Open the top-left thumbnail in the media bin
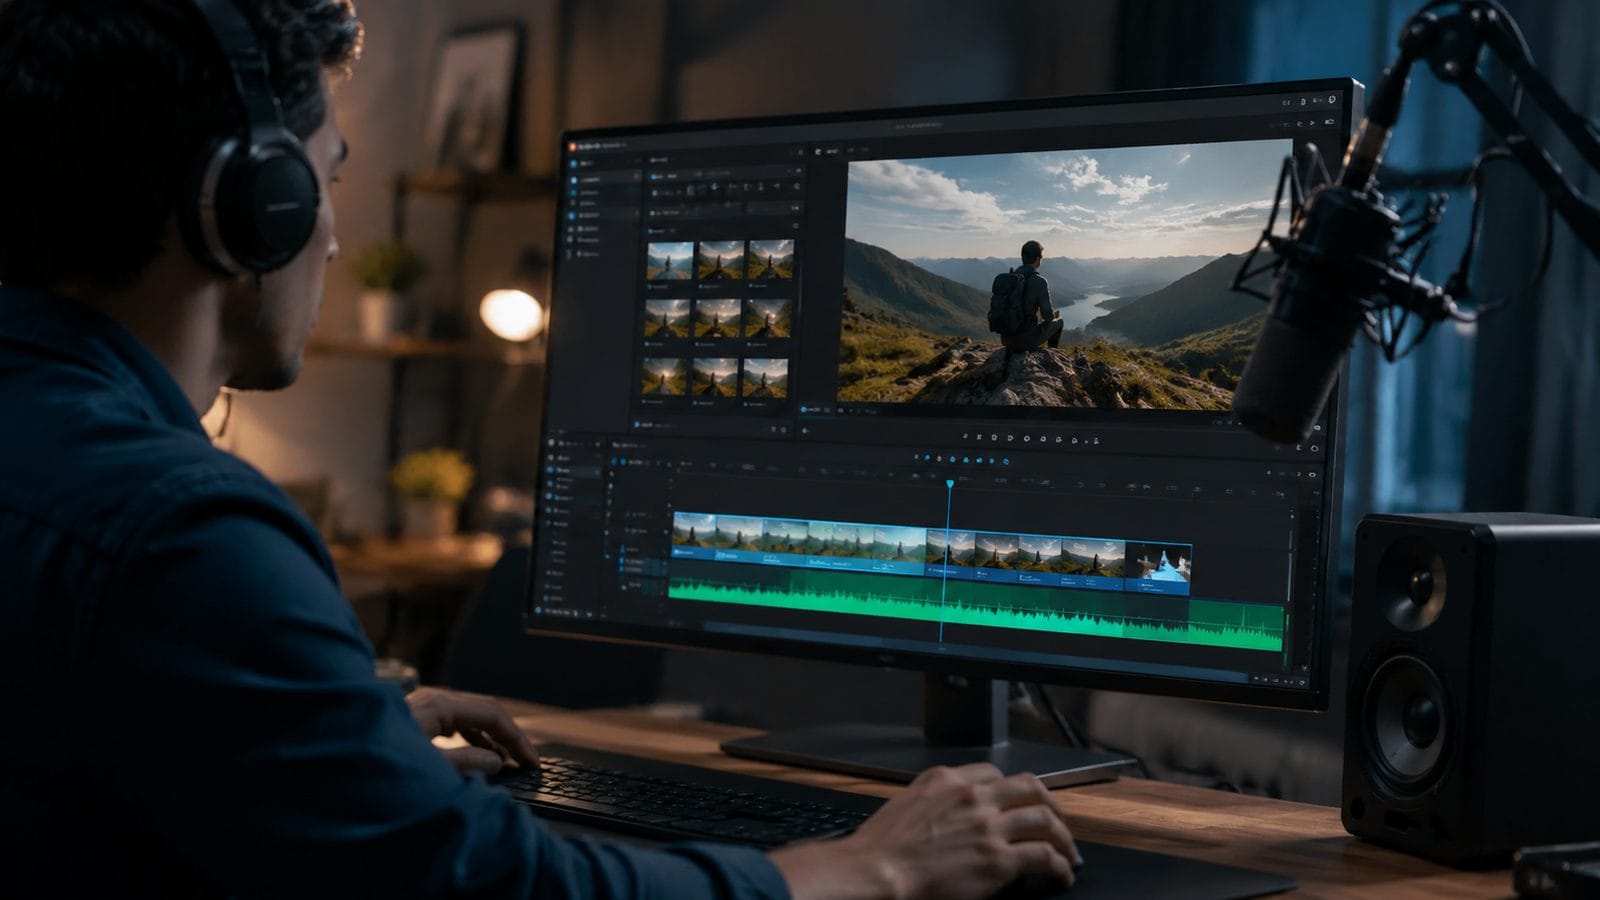1600x900 pixels. pos(670,259)
